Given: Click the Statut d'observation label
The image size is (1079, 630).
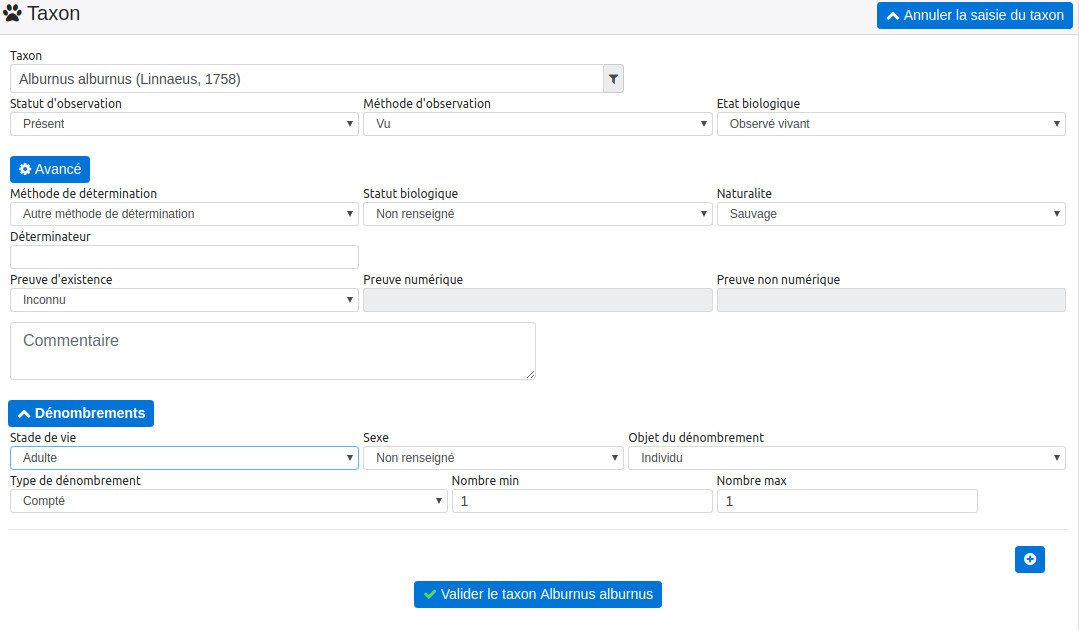Looking at the screenshot, I should pos(66,104).
